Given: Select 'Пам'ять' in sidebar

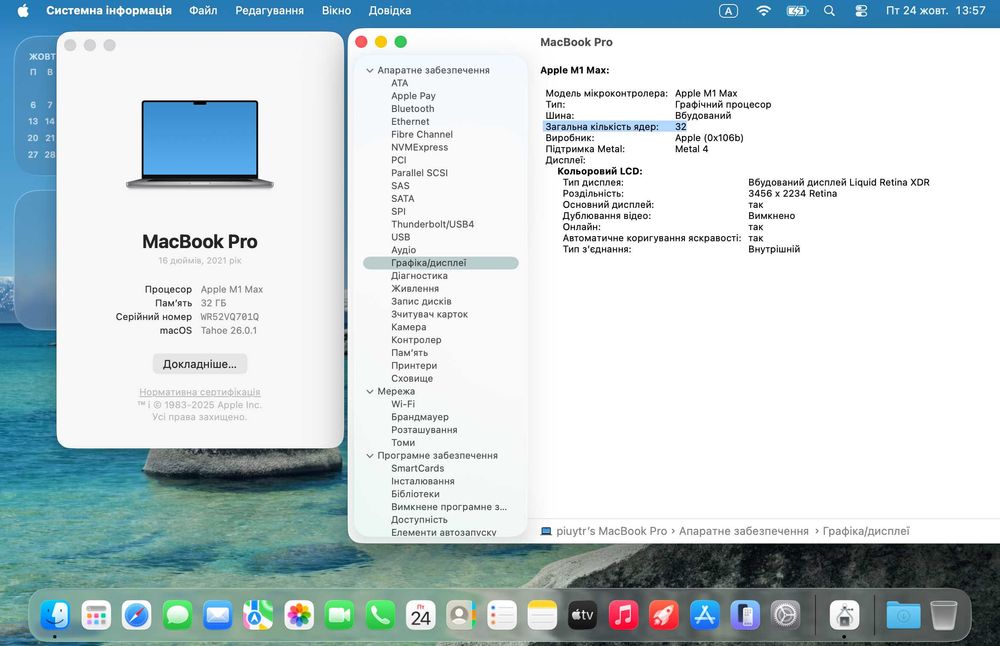Looking at the screenshot, I should coord(409,353).
